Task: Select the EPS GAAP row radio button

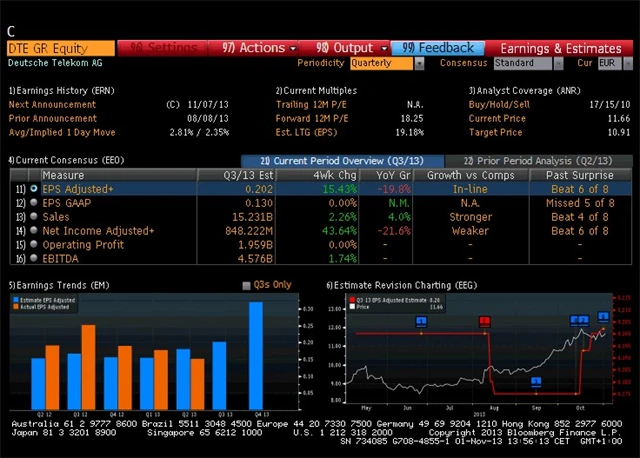Action: tap(34, 202)
